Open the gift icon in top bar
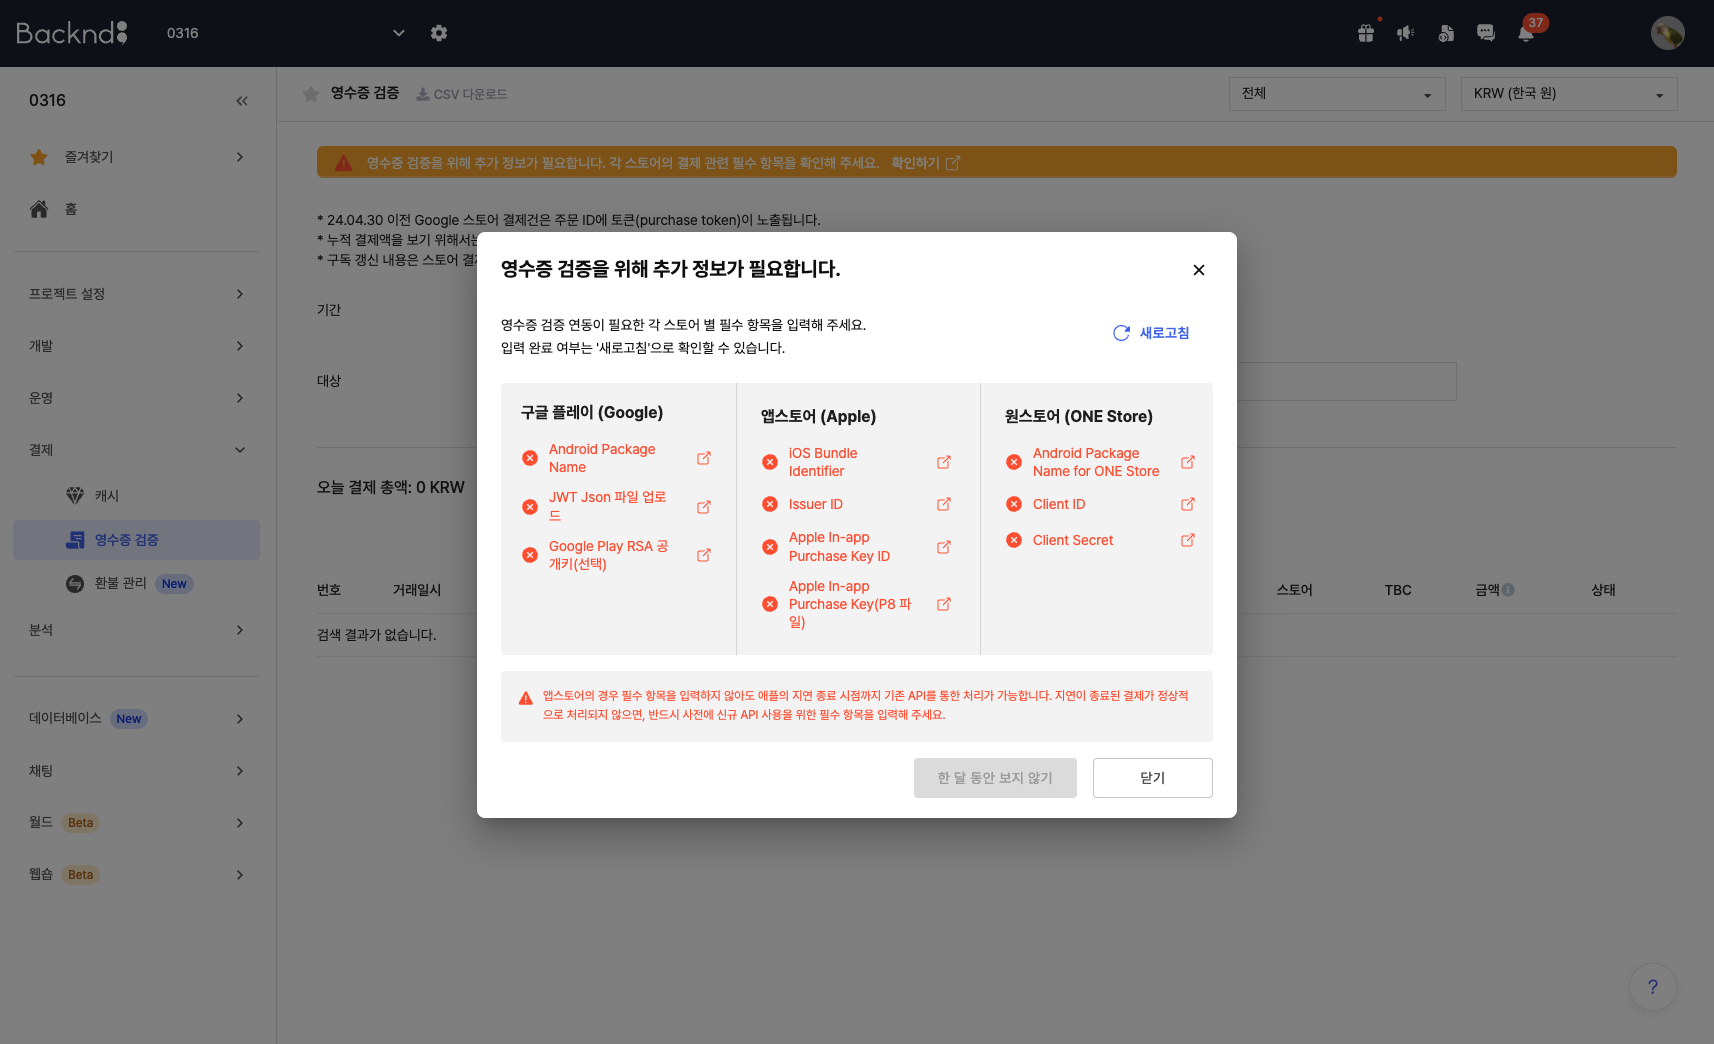The width and height of the screenshot is (1714, 1044). point(1366,33)
